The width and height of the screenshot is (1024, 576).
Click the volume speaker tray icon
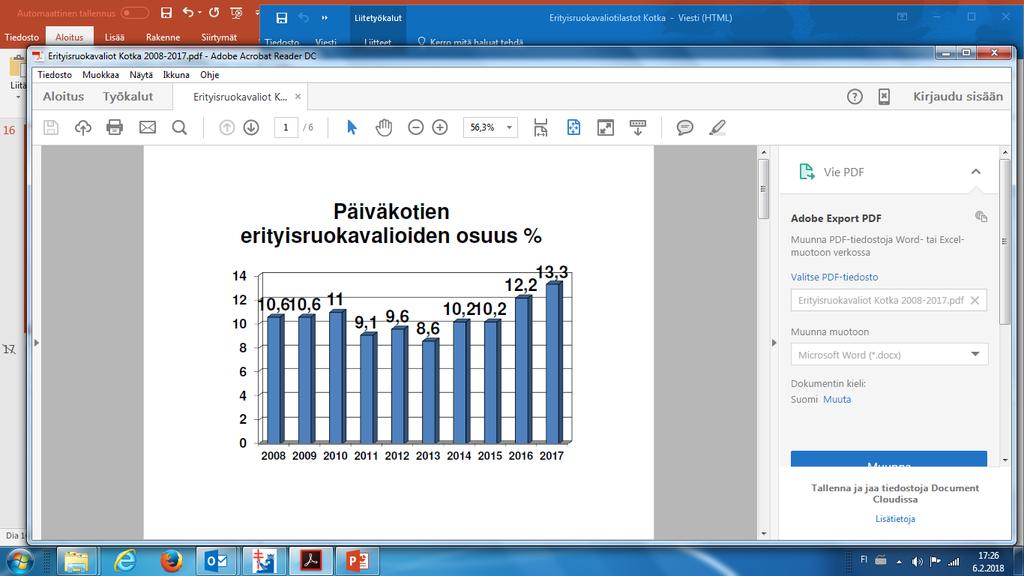(x=917, y=562)
